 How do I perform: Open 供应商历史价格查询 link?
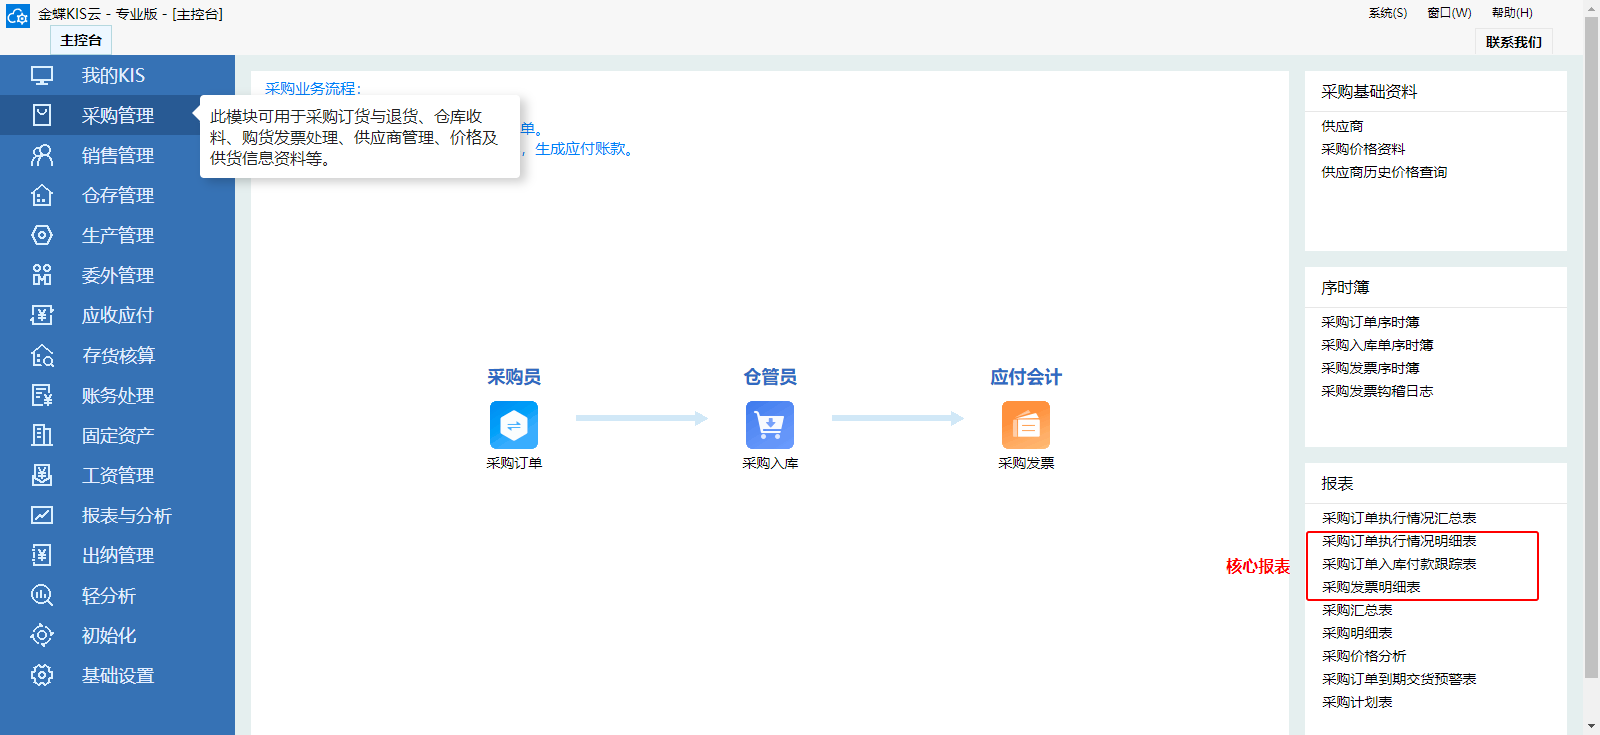(x=1384, y=172)
